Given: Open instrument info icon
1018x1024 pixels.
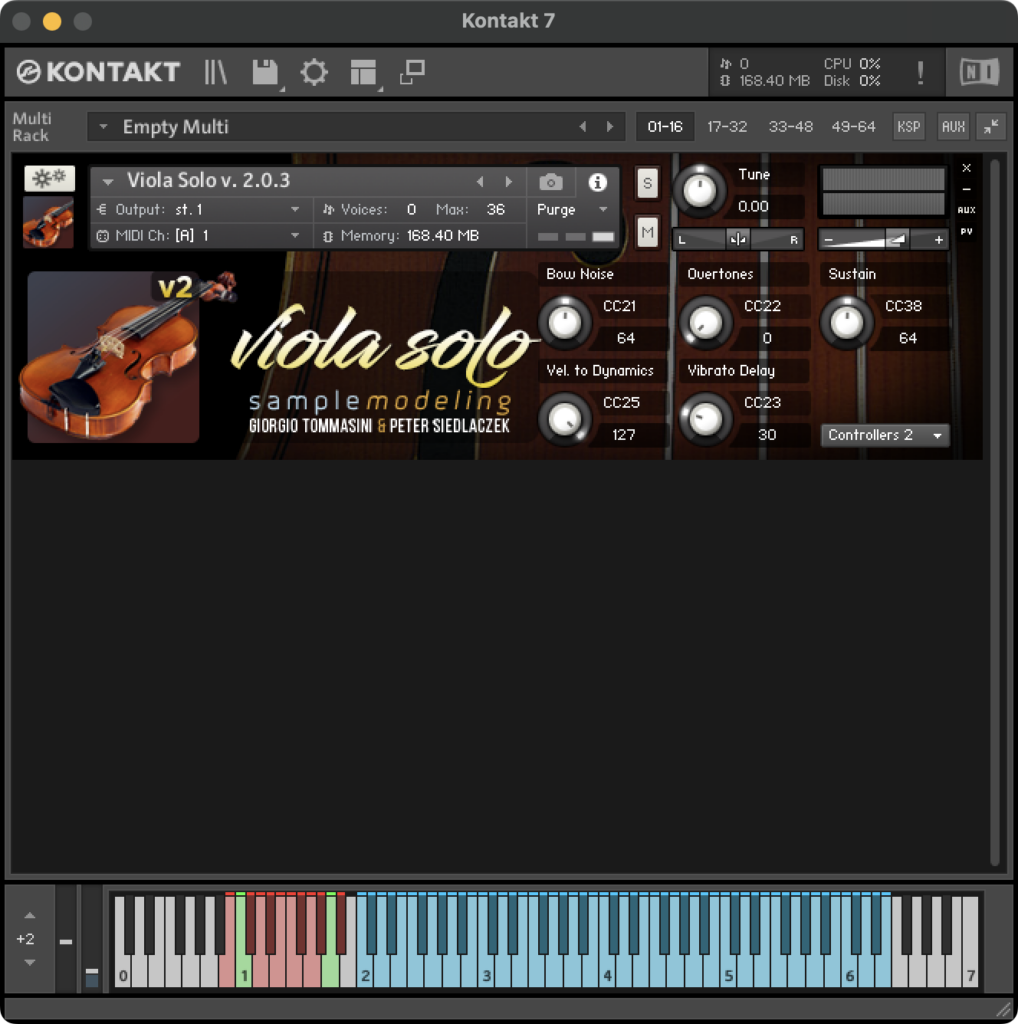Looking at the screenshot, I should (x=597, y=182).
